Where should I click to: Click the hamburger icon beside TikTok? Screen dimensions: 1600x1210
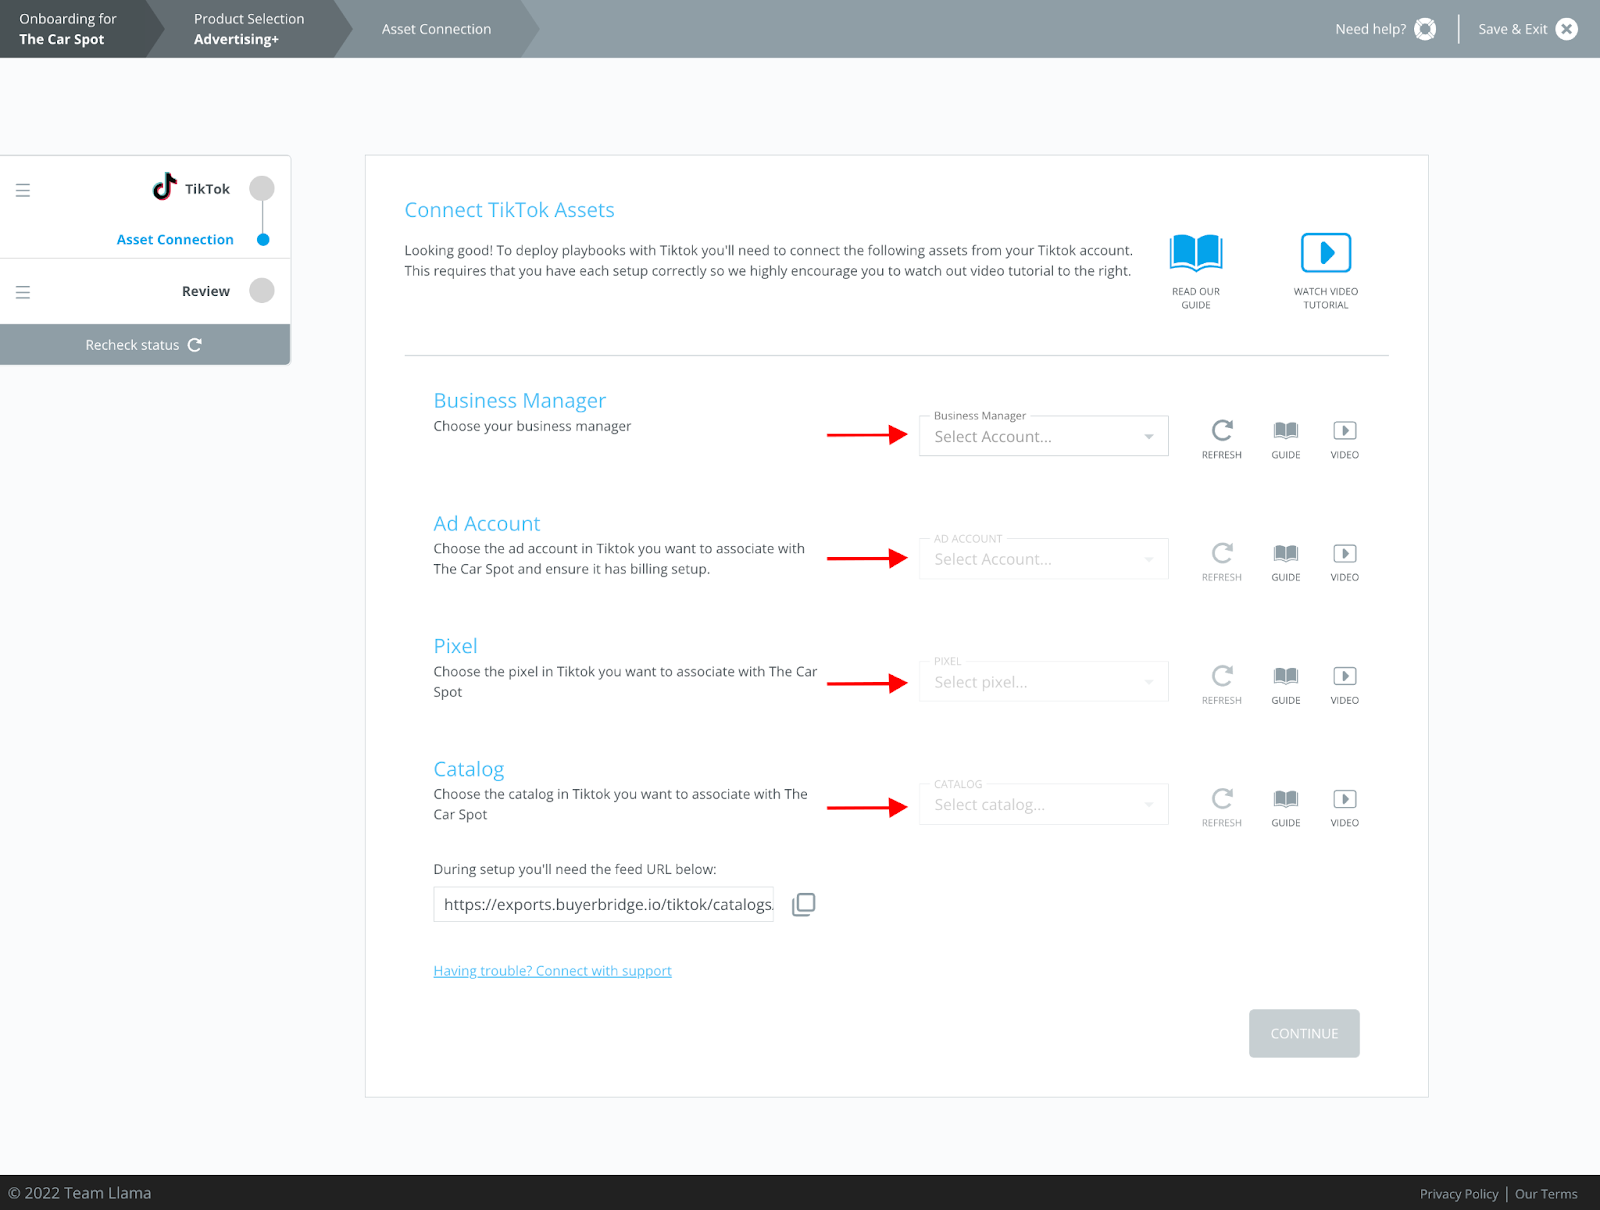tap(23, 190)
